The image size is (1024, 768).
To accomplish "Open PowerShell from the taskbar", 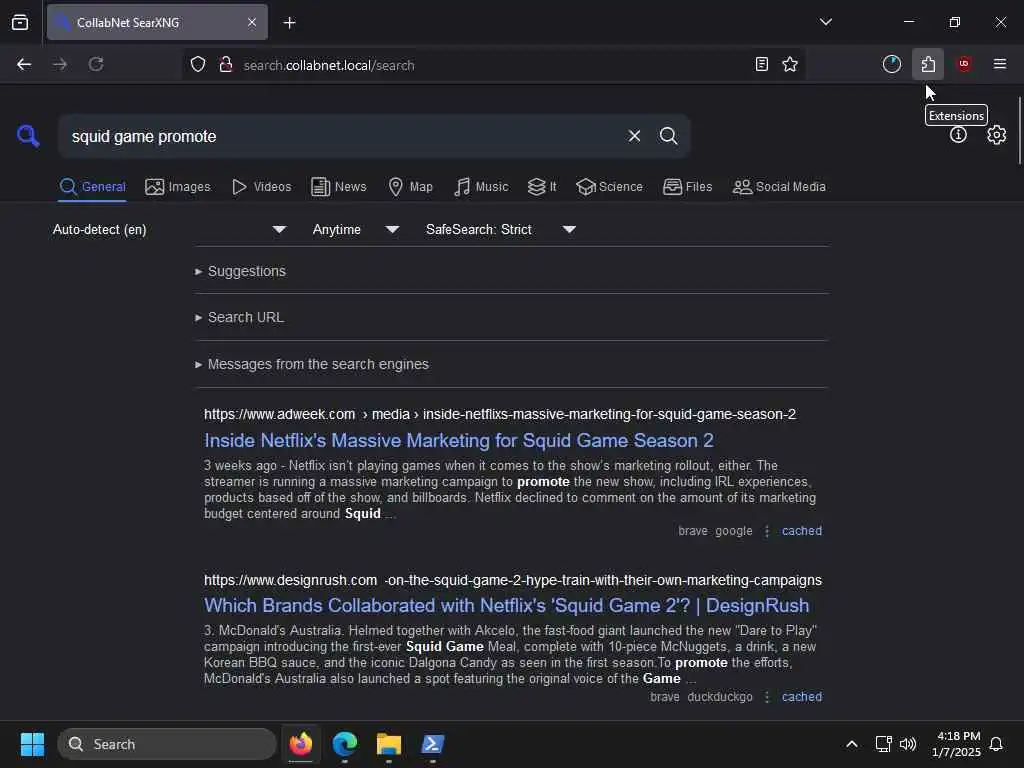I will tap(433, 744).
